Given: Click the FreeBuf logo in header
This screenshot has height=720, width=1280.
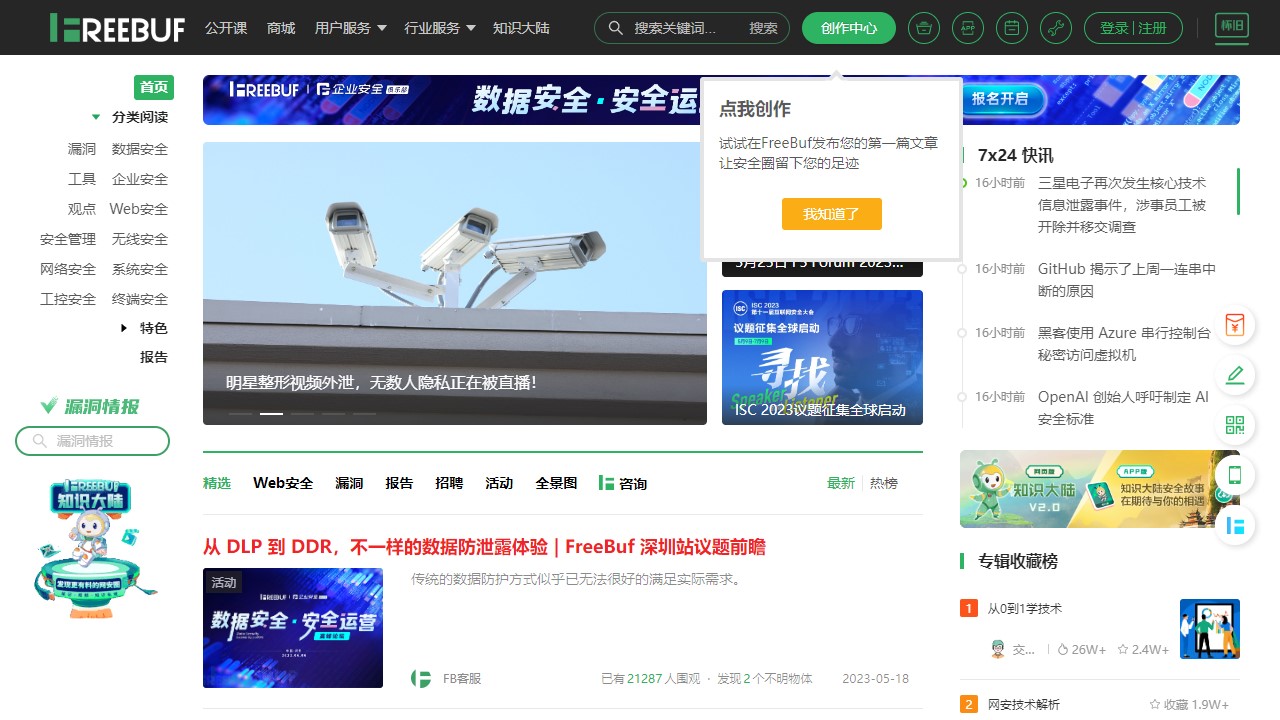Looking at the screenshot, I should tap(117, 28).
